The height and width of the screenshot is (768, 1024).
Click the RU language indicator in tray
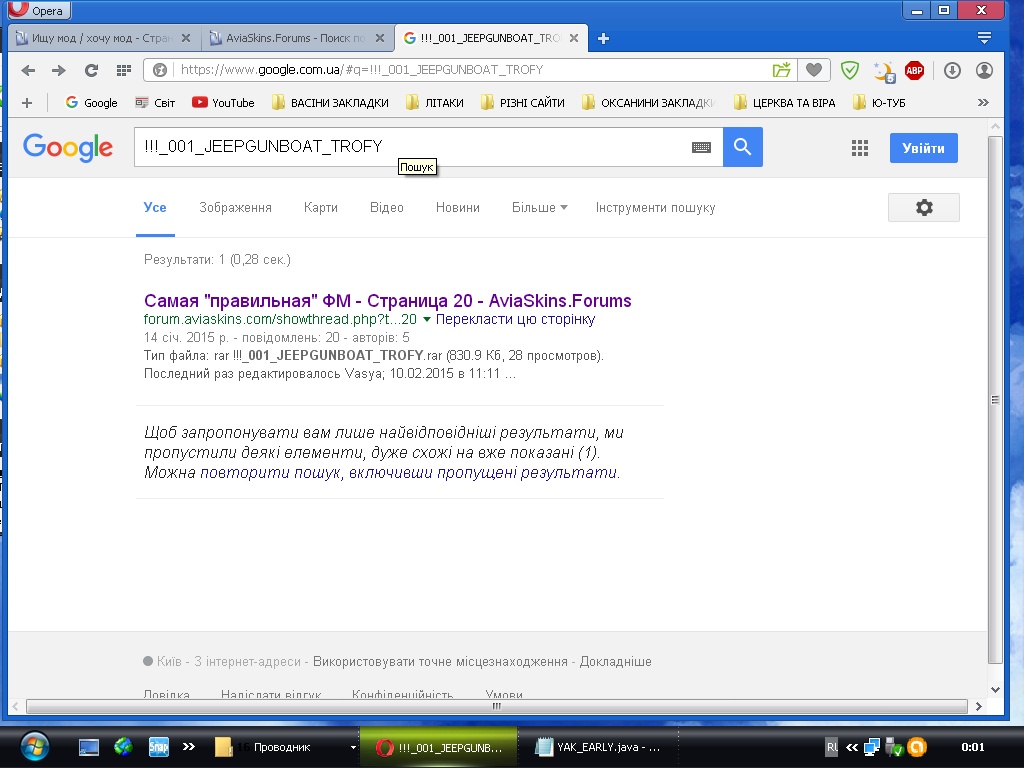831,747
